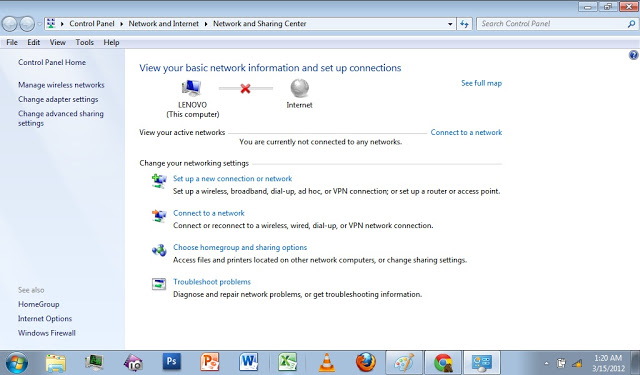Open Windows Explorer from the taskbar

56,362
